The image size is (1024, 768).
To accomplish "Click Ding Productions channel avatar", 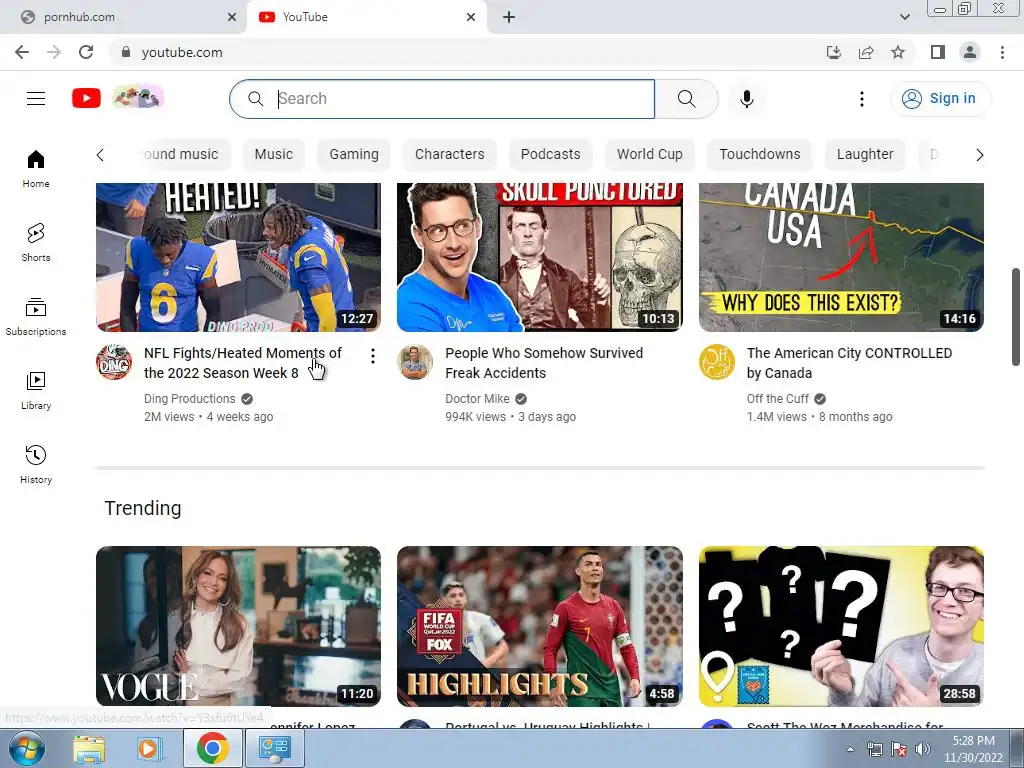I will pos(114,362).
